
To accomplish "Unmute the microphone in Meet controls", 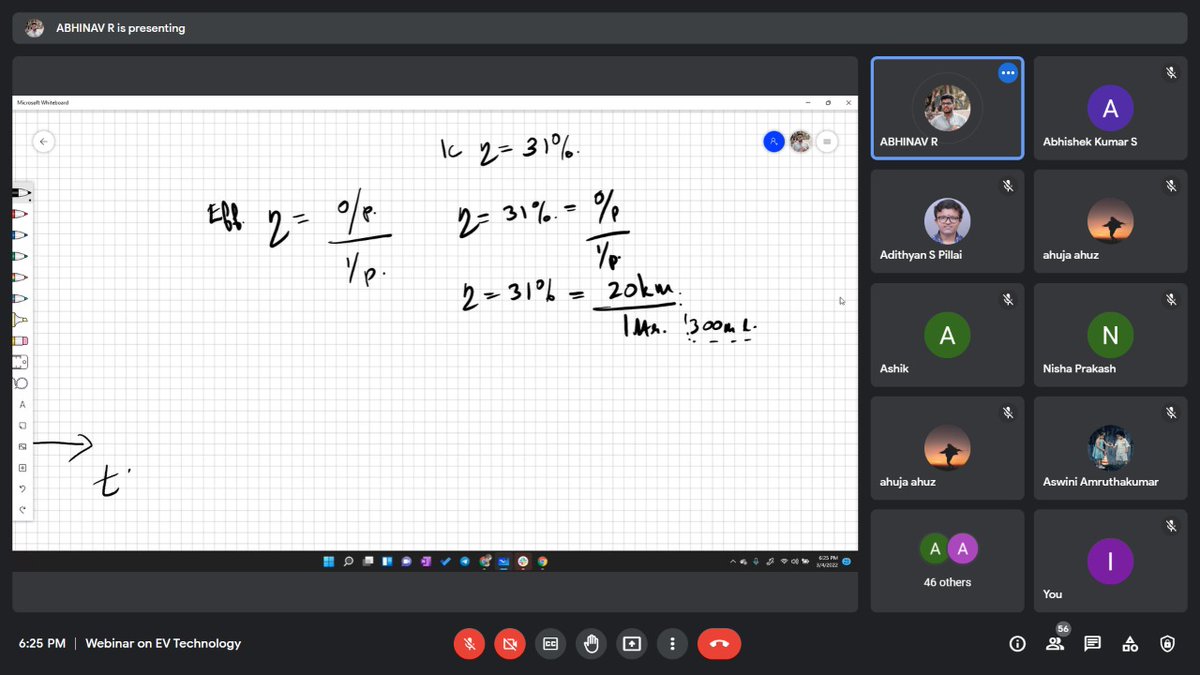I will click(x=469, y=644).
